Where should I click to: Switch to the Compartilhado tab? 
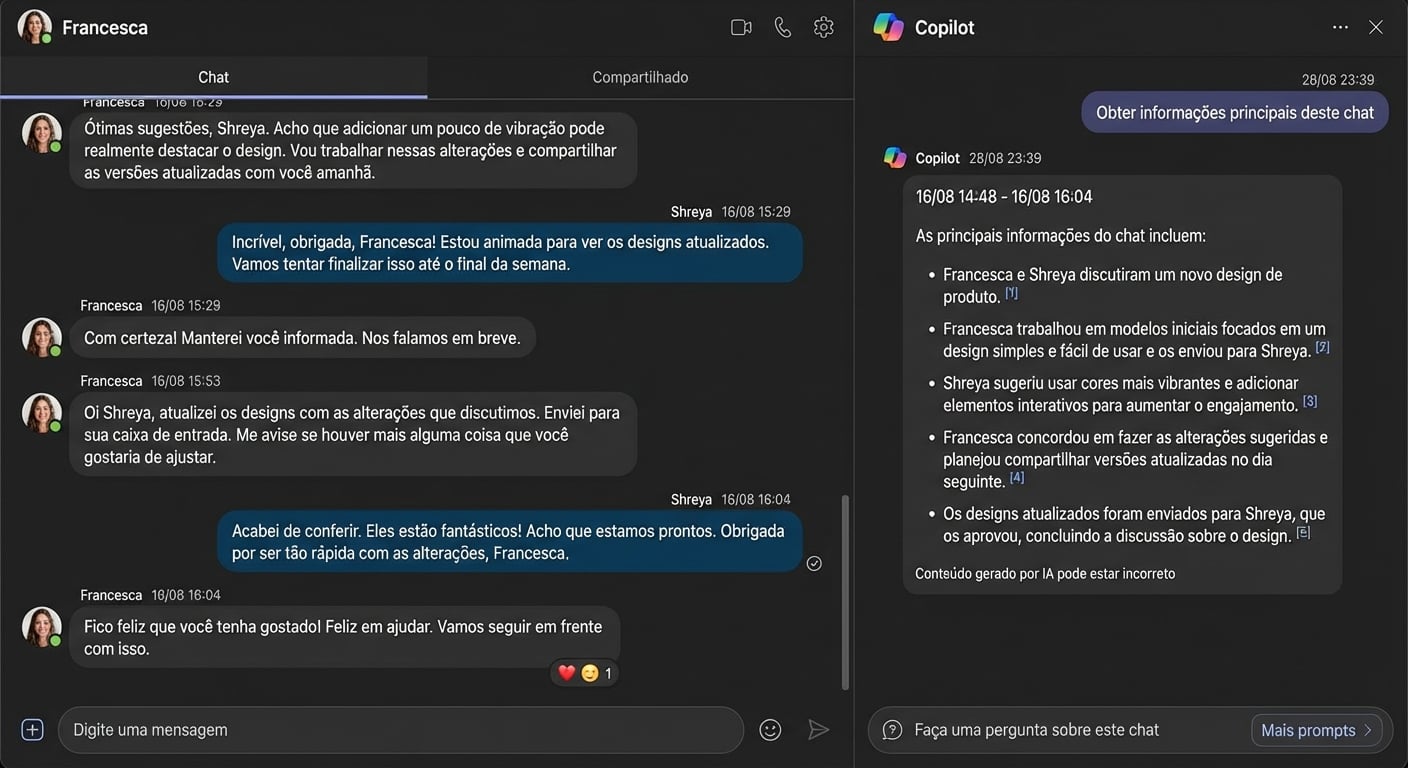pyautogui.click(x=640, y=77)
